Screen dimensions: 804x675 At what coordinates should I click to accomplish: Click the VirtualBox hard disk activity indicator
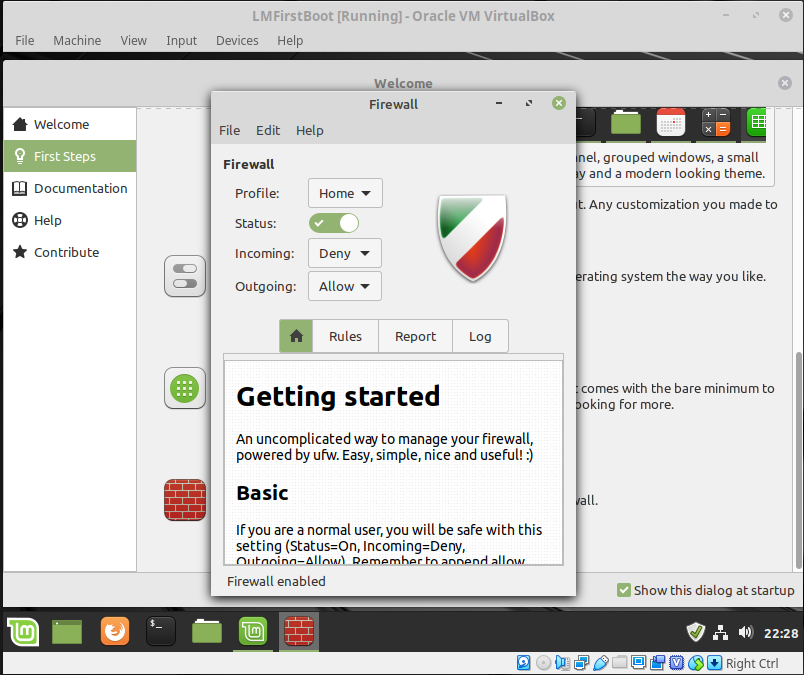[x=524, y=663]
